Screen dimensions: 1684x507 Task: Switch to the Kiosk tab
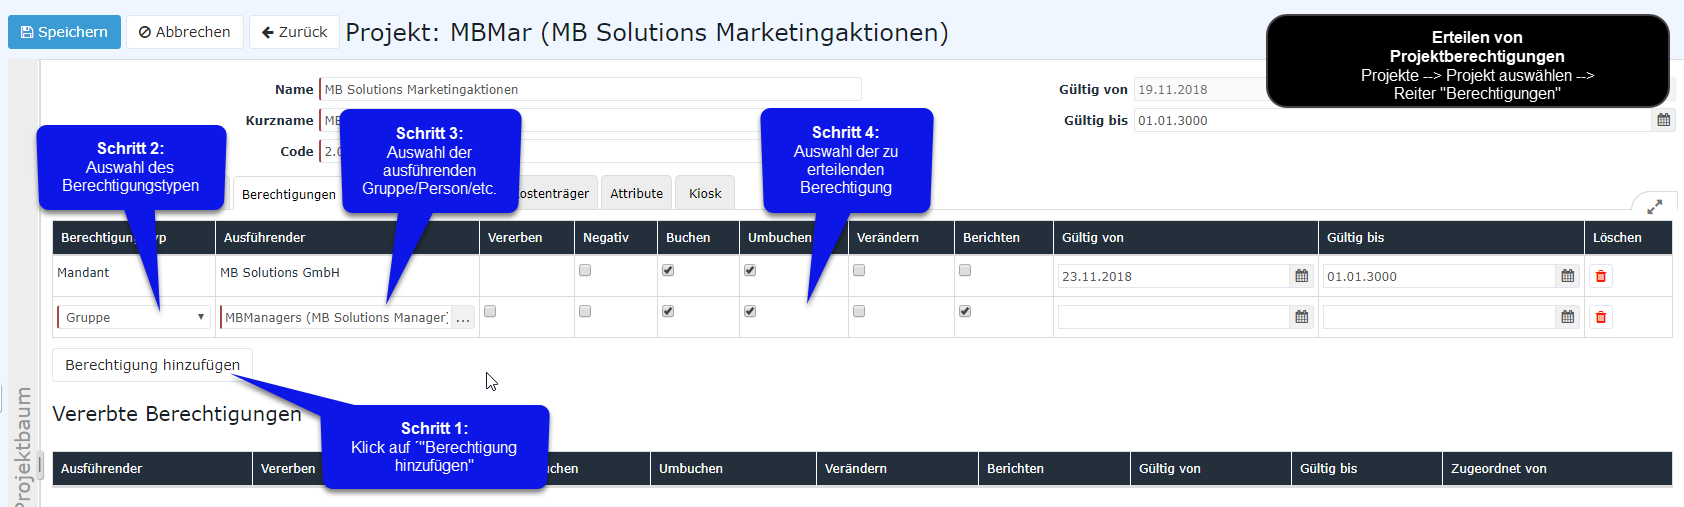[704, 193]
